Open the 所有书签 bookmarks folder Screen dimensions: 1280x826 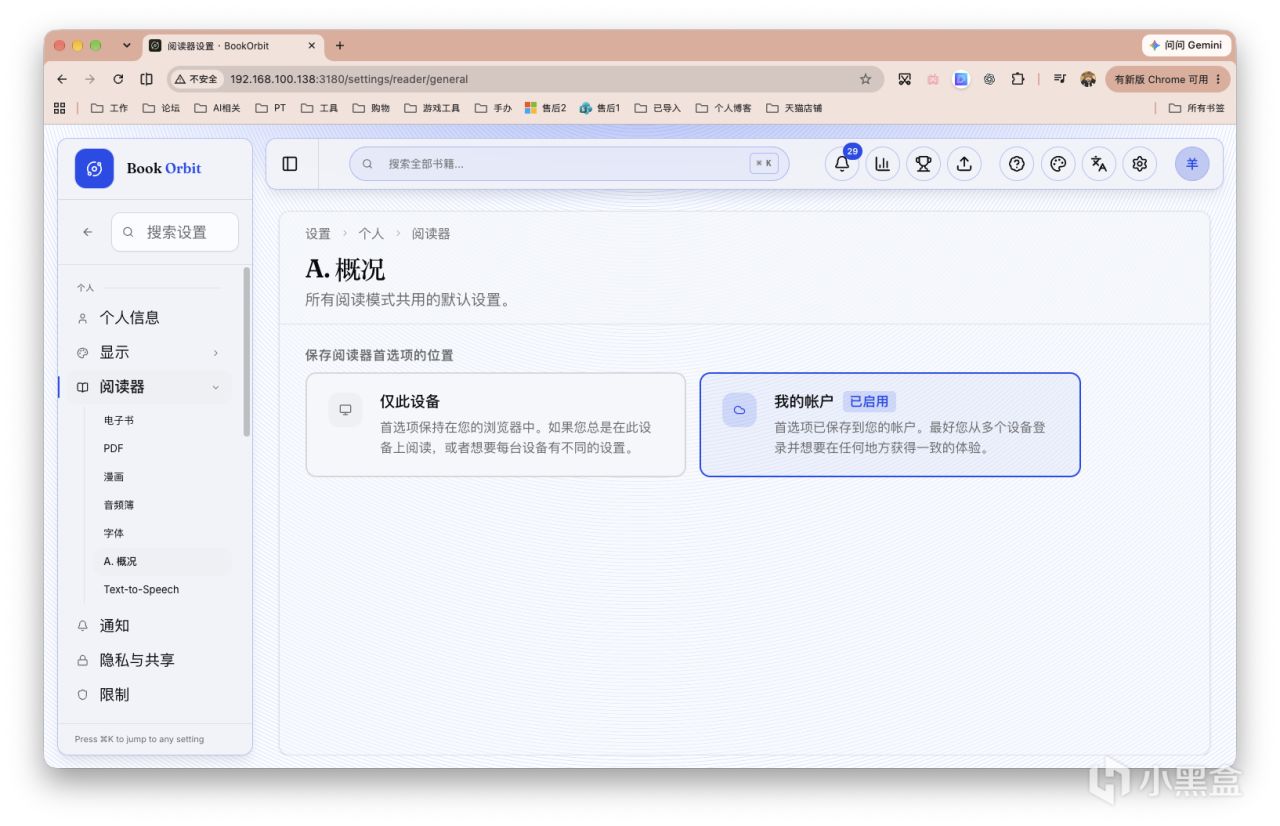(x=1196, y=108)
